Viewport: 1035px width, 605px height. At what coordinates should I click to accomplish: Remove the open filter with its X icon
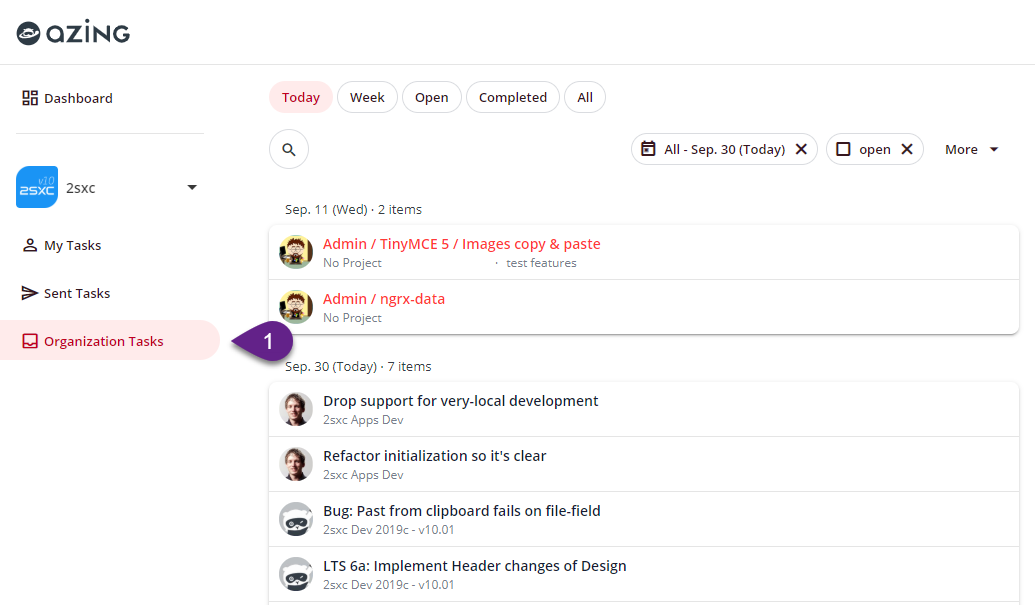click(907, 149)
